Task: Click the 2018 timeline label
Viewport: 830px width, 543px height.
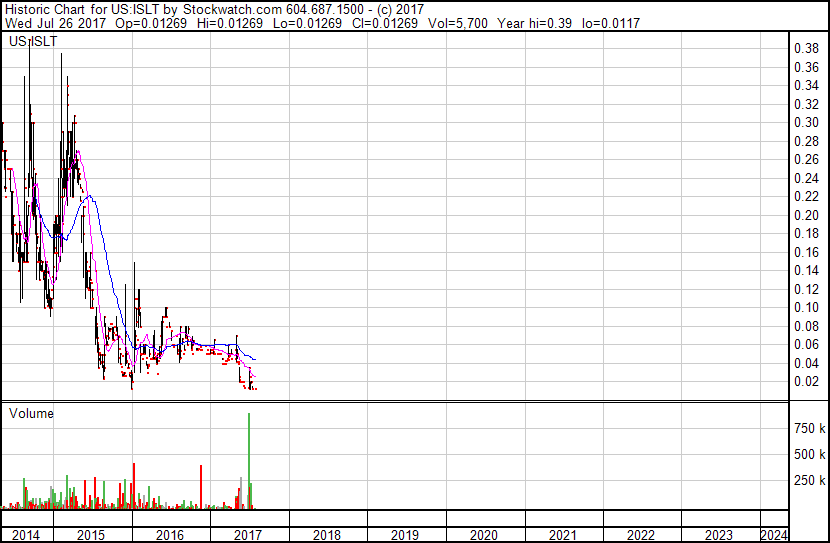Action: pos(327,535)
